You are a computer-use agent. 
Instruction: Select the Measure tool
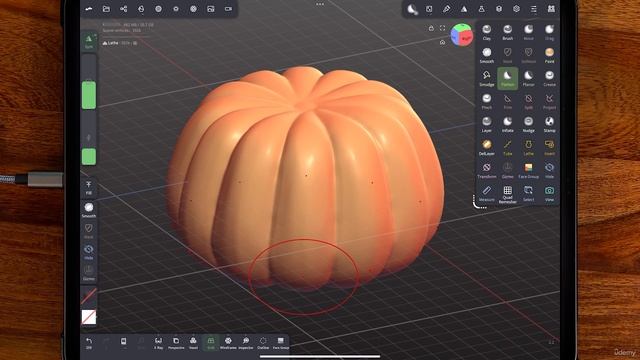point(487,193)
